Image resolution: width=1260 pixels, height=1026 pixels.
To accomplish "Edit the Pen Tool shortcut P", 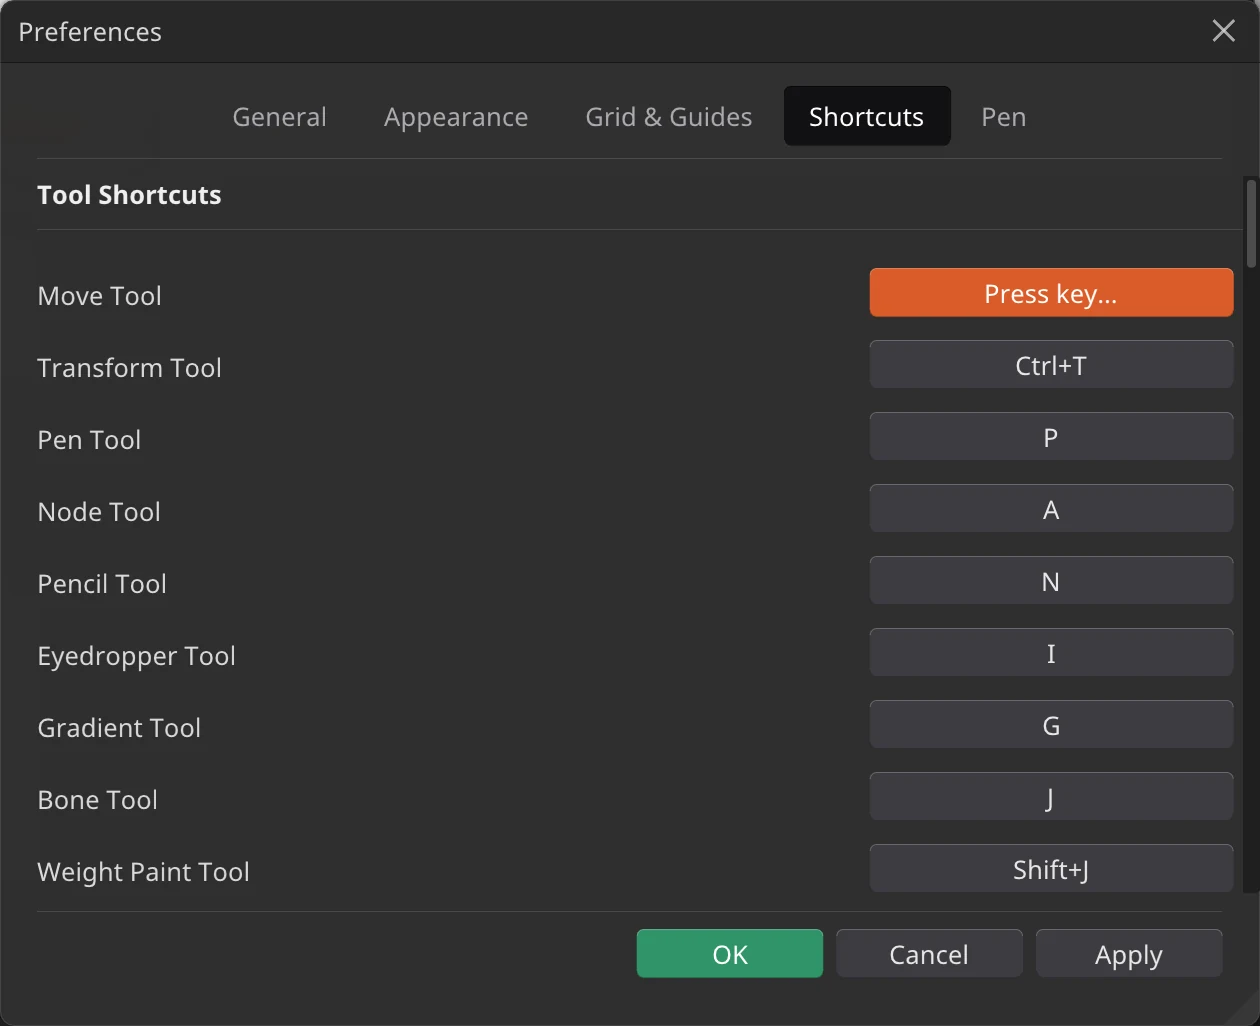I will coord(1051,437).
